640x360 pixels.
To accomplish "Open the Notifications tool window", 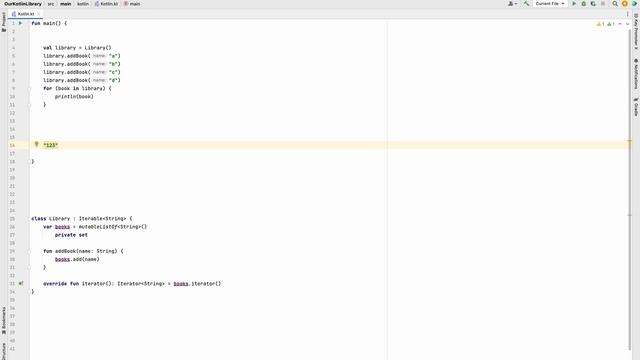I will (636, 74).
